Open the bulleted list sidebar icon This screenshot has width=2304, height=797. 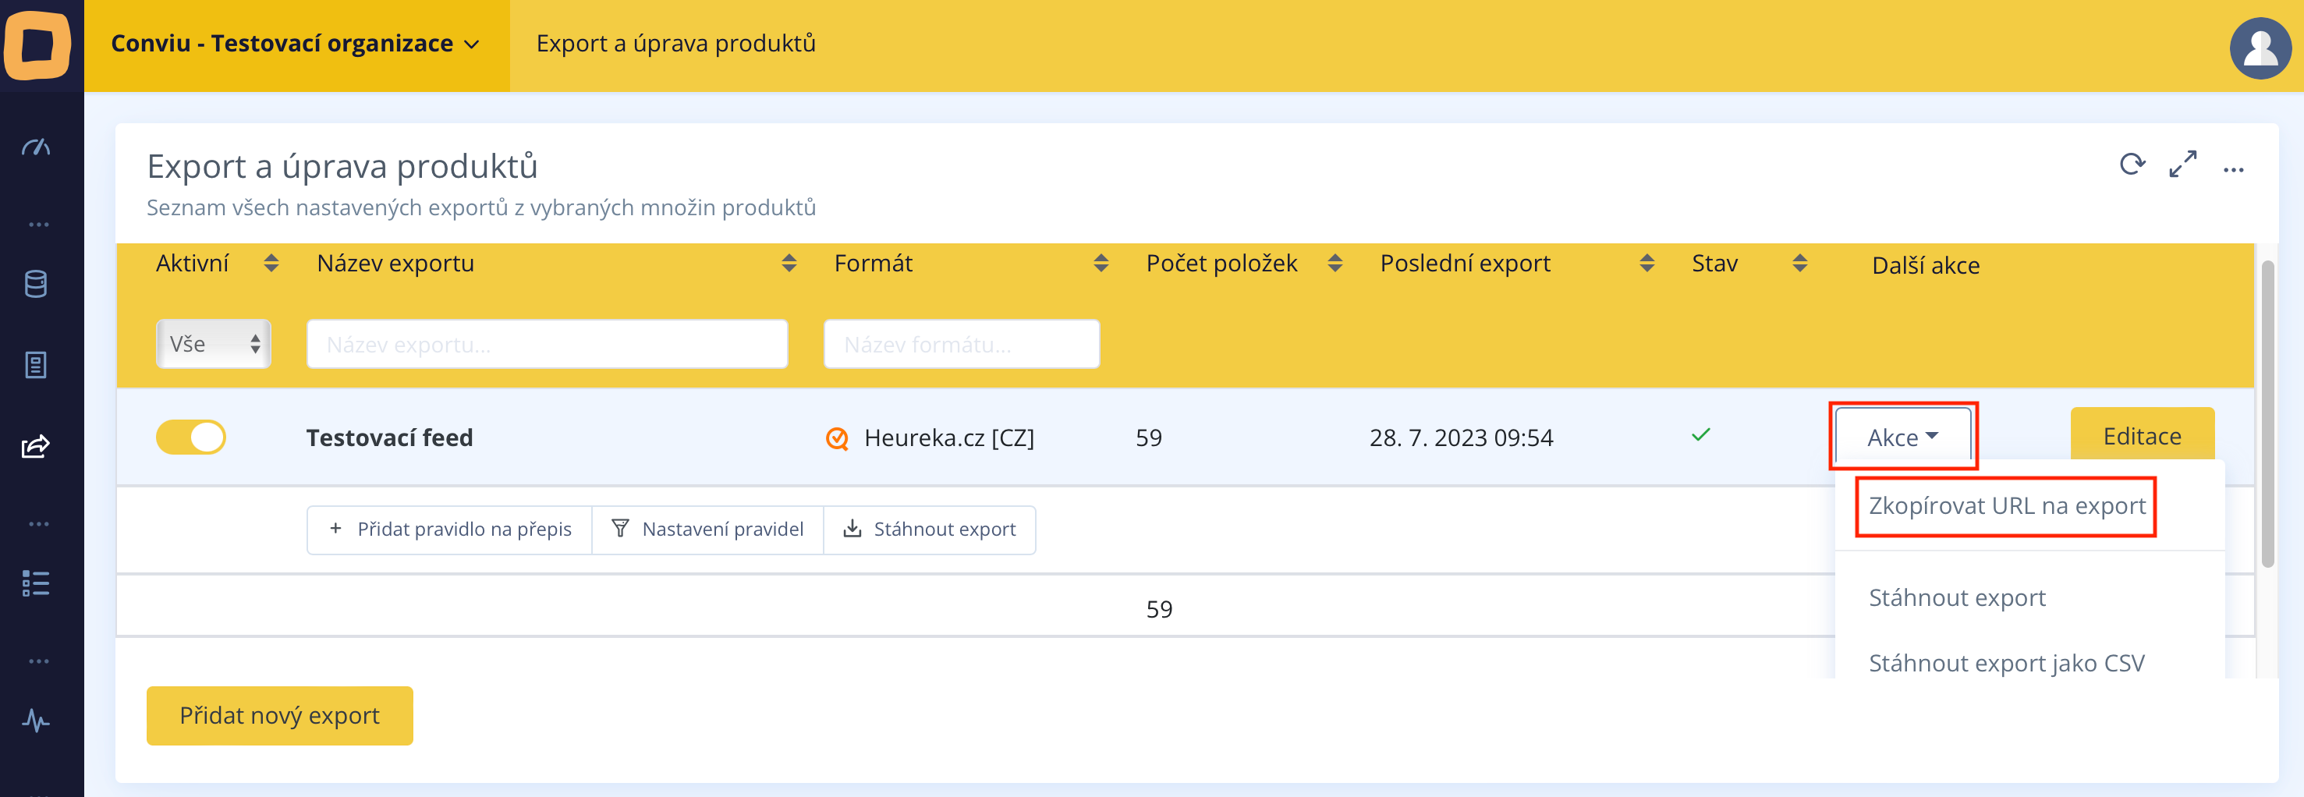[36, 583]
